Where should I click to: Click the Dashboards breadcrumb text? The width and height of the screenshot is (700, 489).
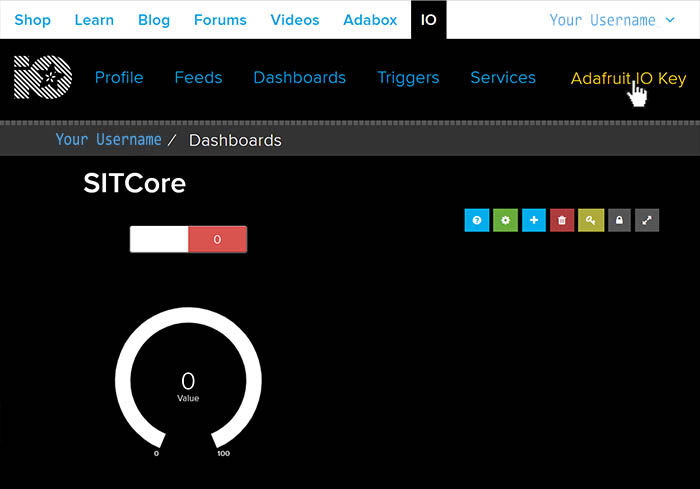pyautogui.click(x=235, y=141)
